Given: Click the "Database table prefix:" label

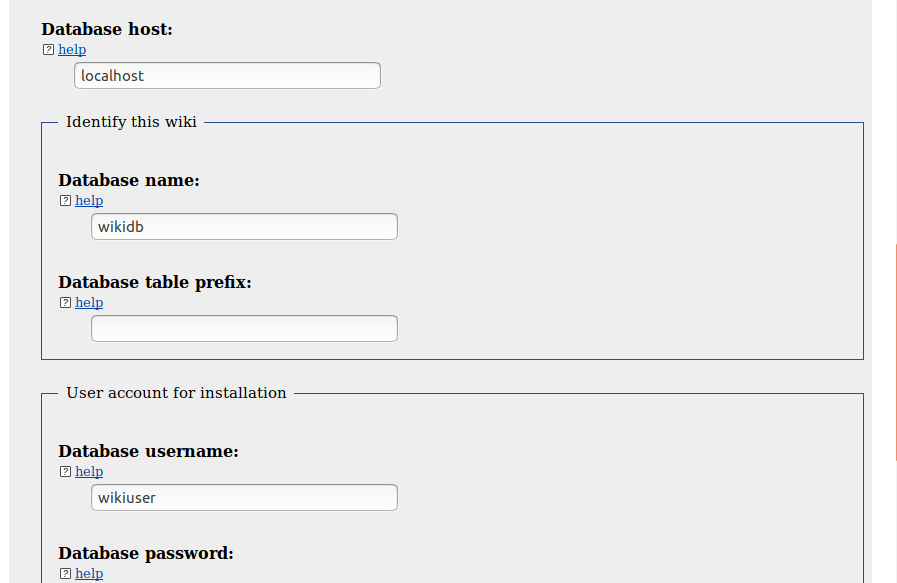Looking at the screenshot, I should coord(155,283).
